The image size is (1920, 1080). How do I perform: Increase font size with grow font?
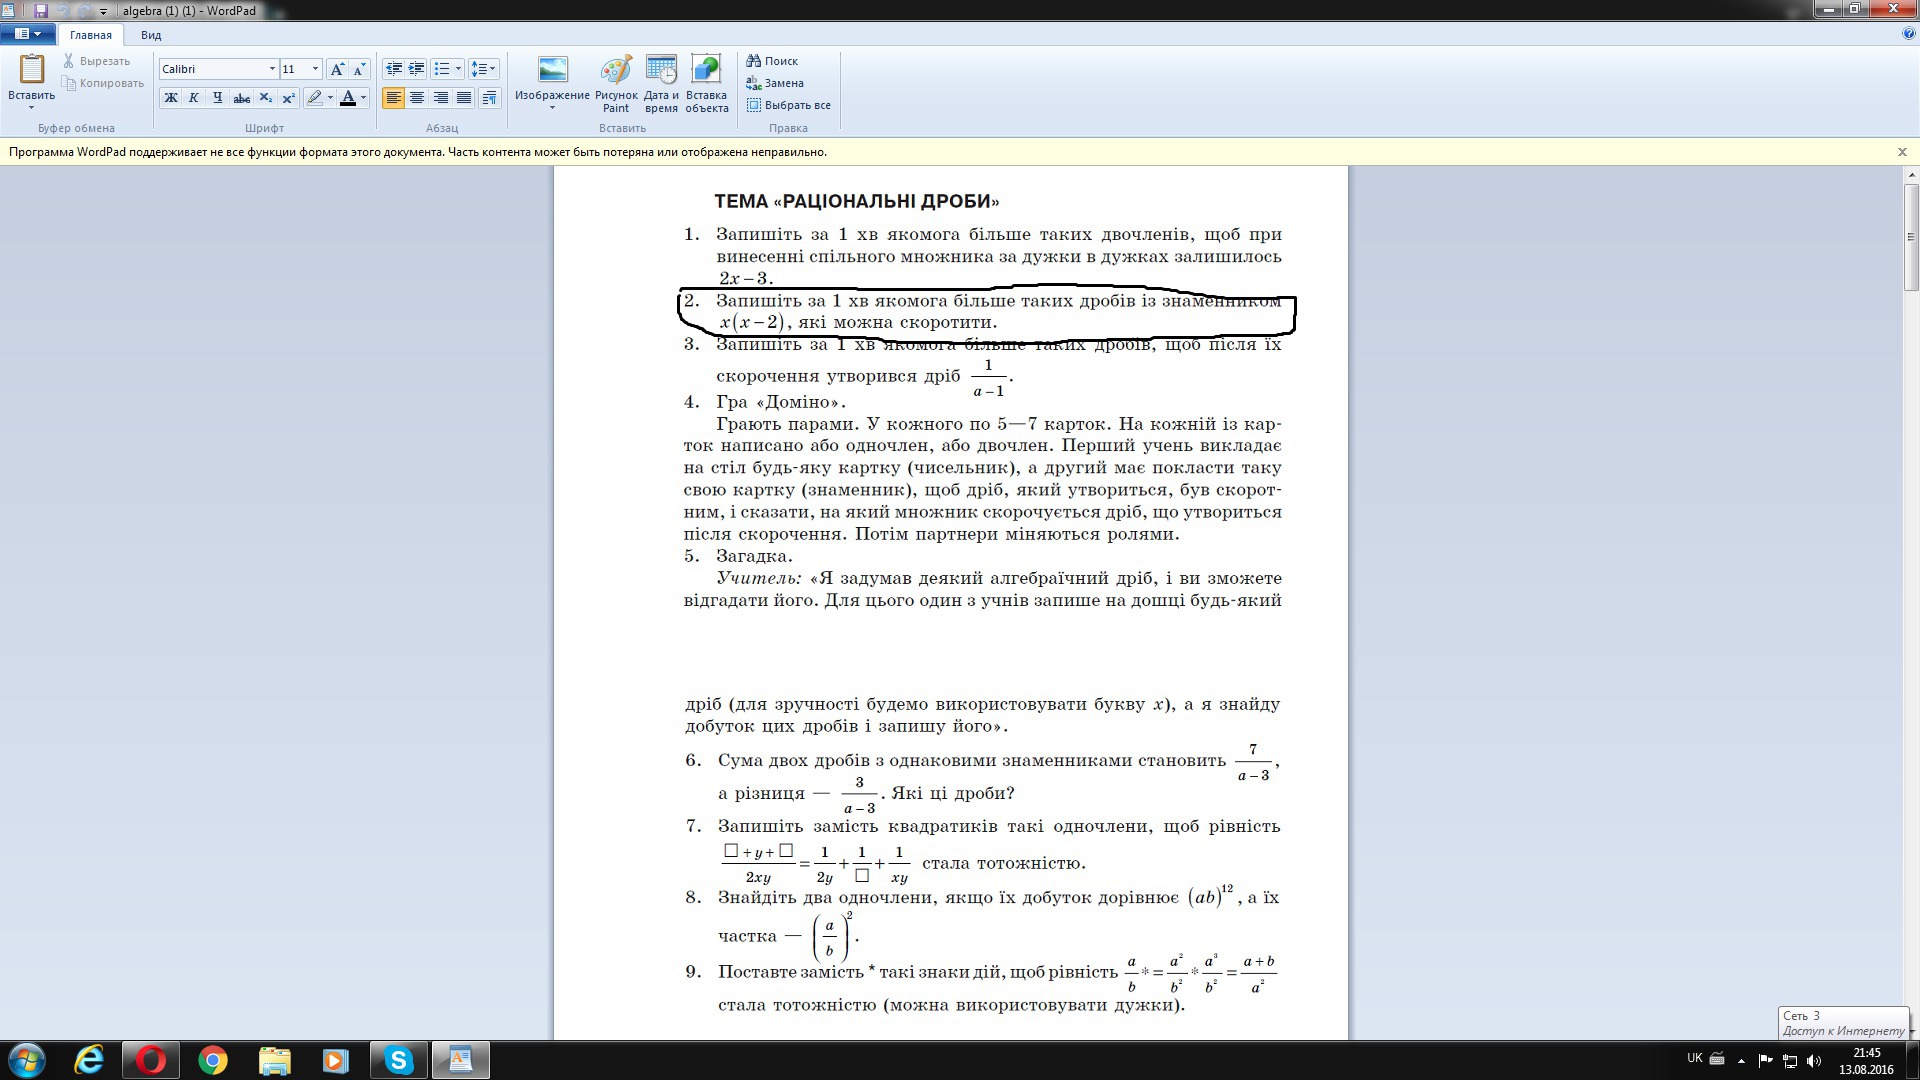337,69
